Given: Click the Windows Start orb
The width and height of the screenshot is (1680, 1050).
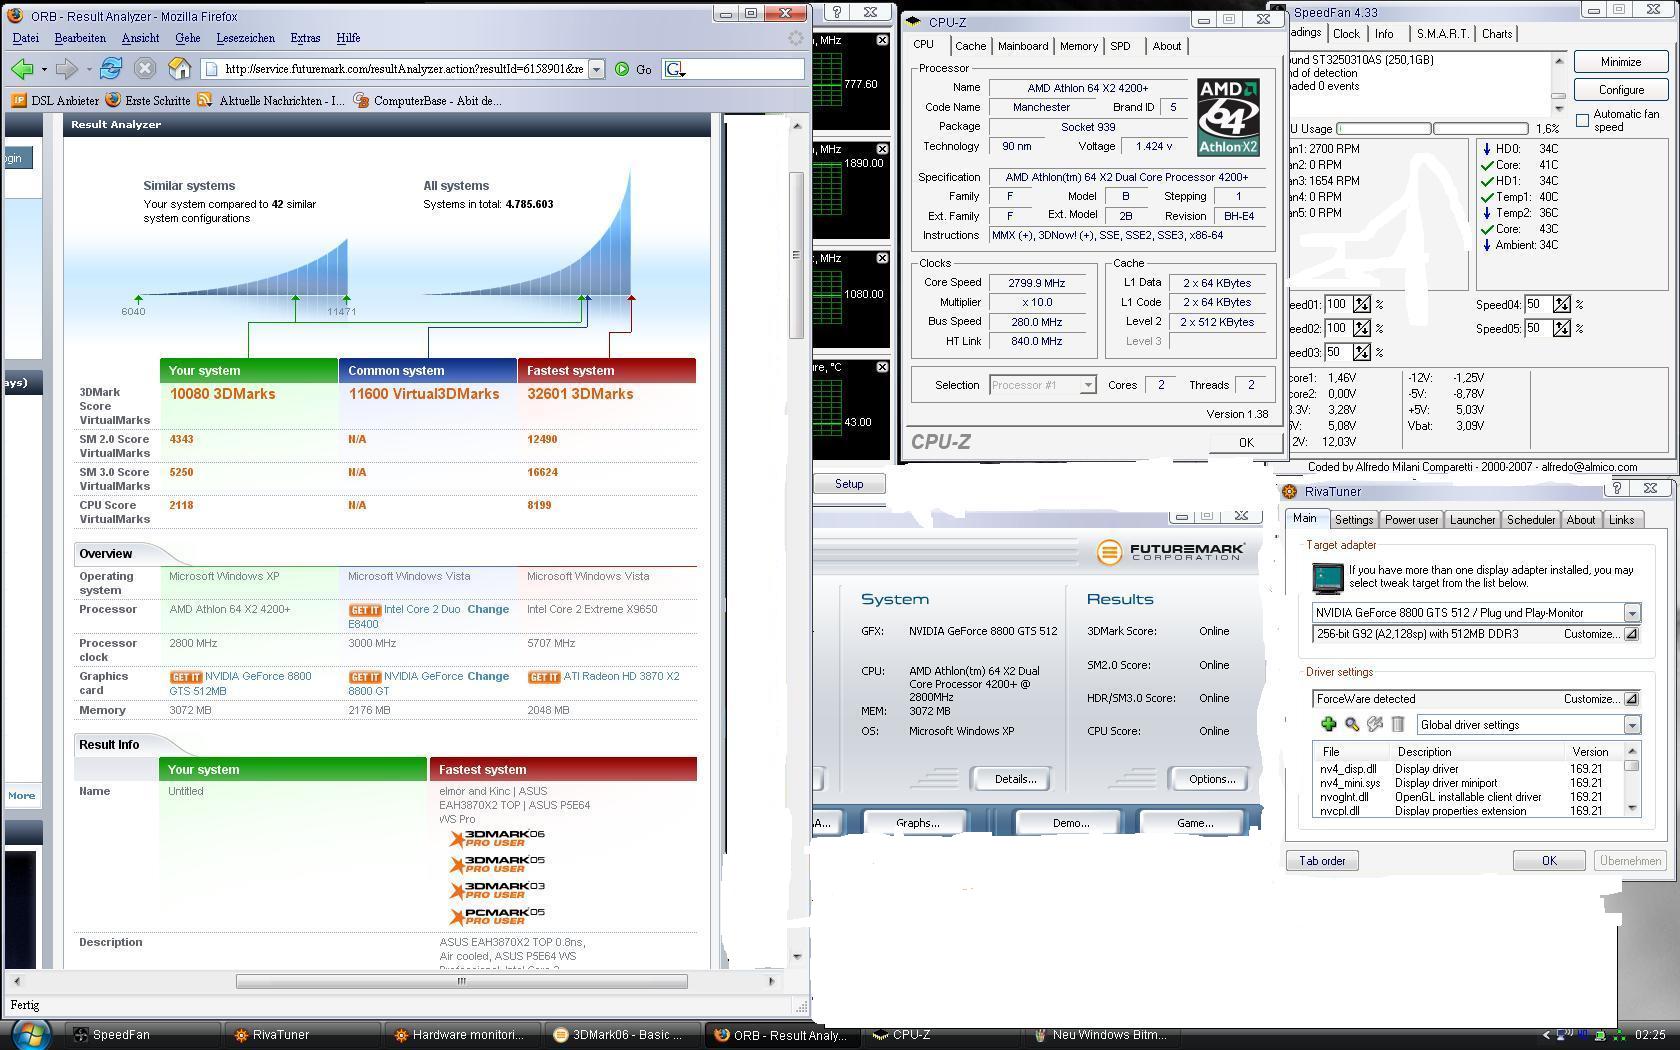Looking at the screenshot, I should coord(30,1034).
